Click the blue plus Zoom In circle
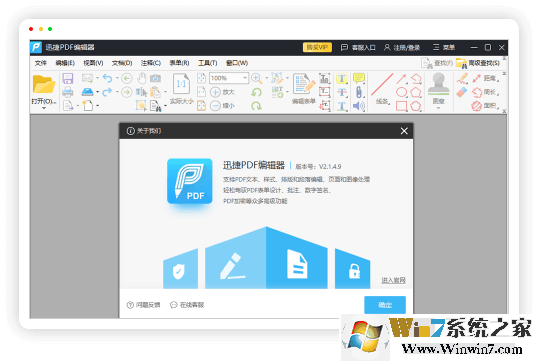This screenshot has height=363, width=539. (x=215, y=92)
